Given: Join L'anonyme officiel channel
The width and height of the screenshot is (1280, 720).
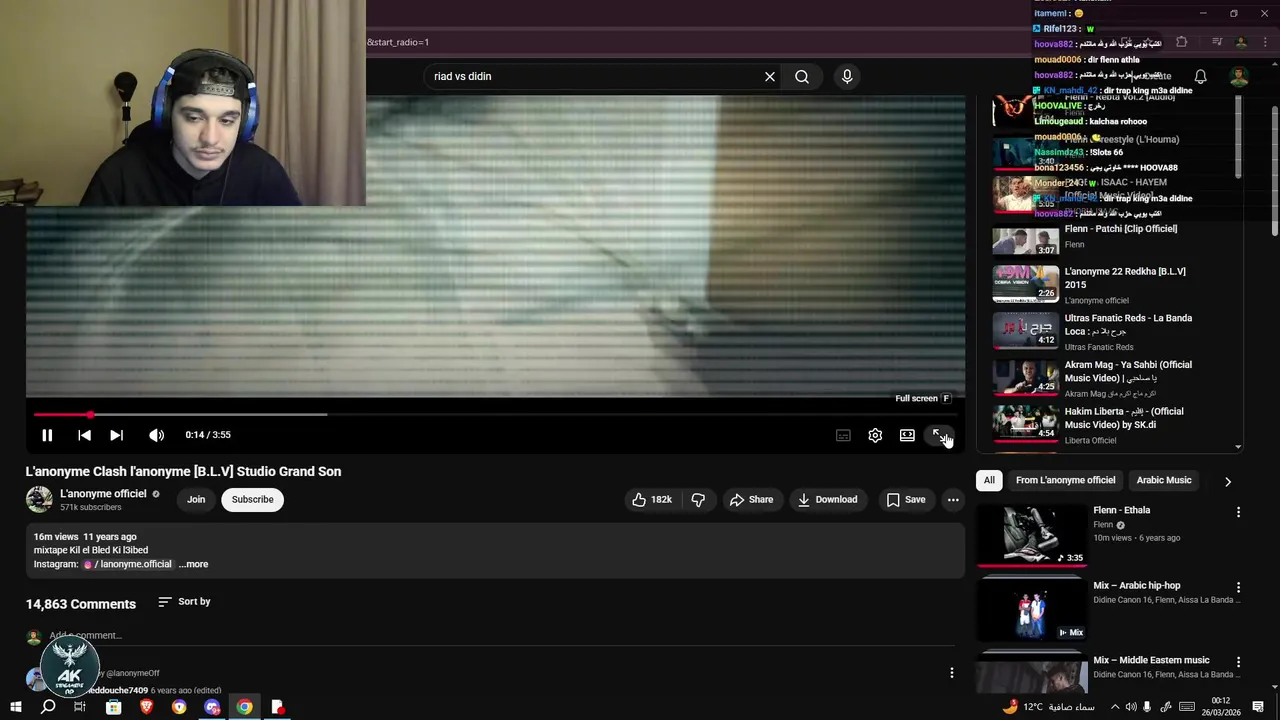Looking at the screenshot, I should (x=196, y=499).
